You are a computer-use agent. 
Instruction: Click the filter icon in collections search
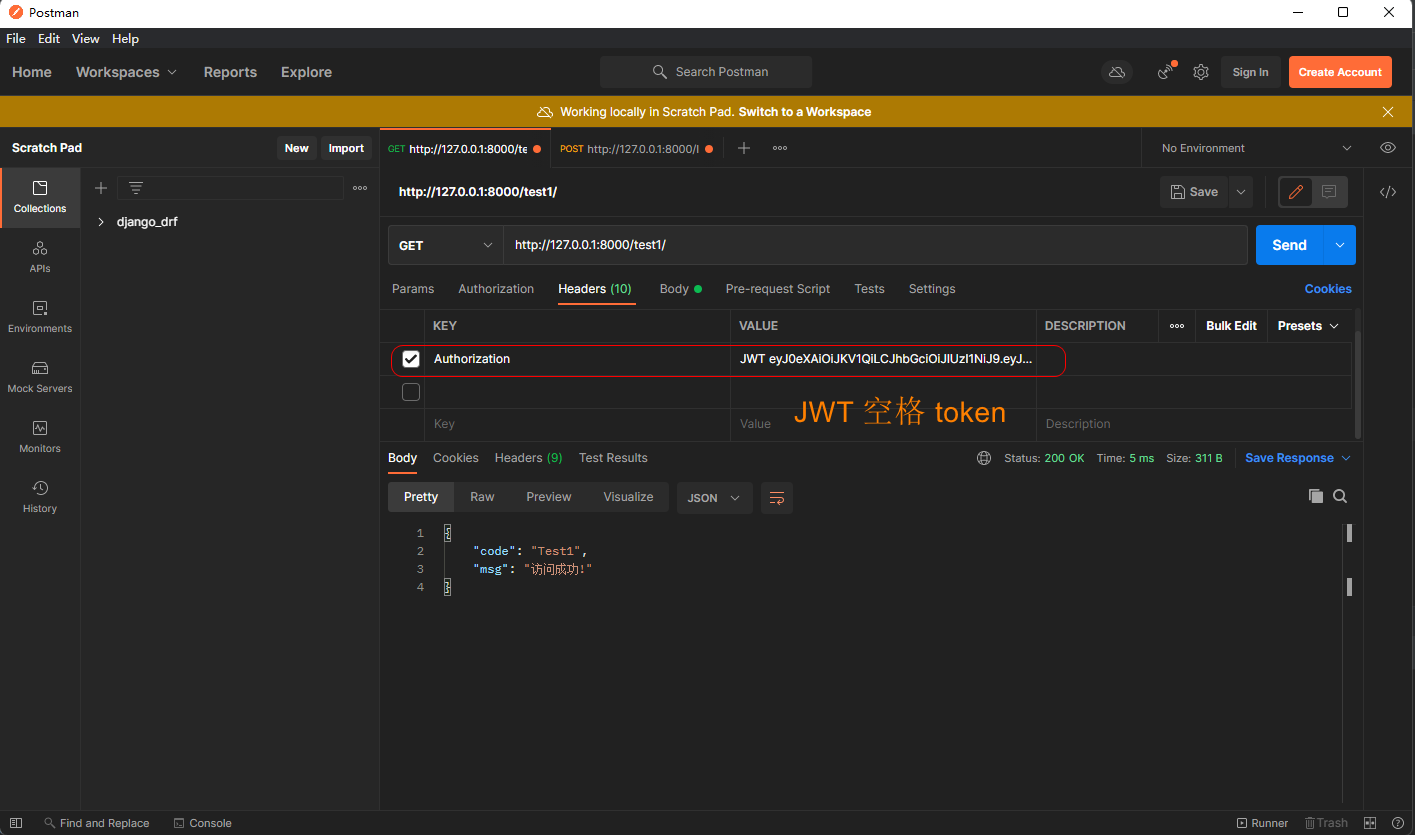[136, 188]
